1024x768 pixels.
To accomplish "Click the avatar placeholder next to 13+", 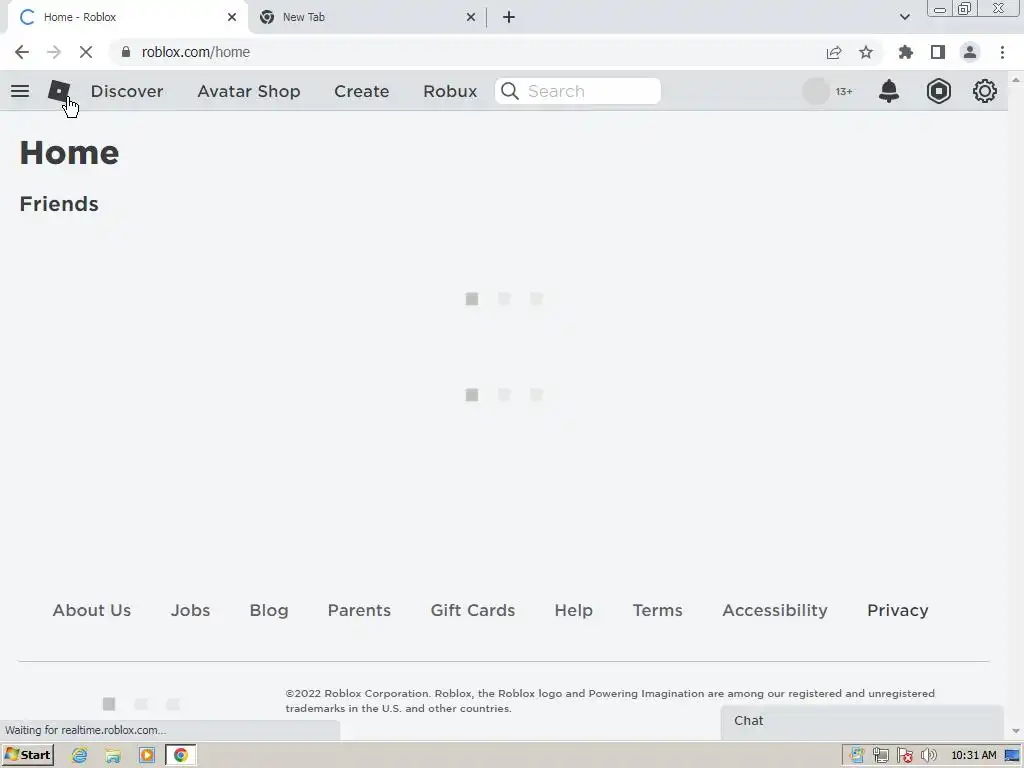I will pyautogui.click(x=816, y=91).
